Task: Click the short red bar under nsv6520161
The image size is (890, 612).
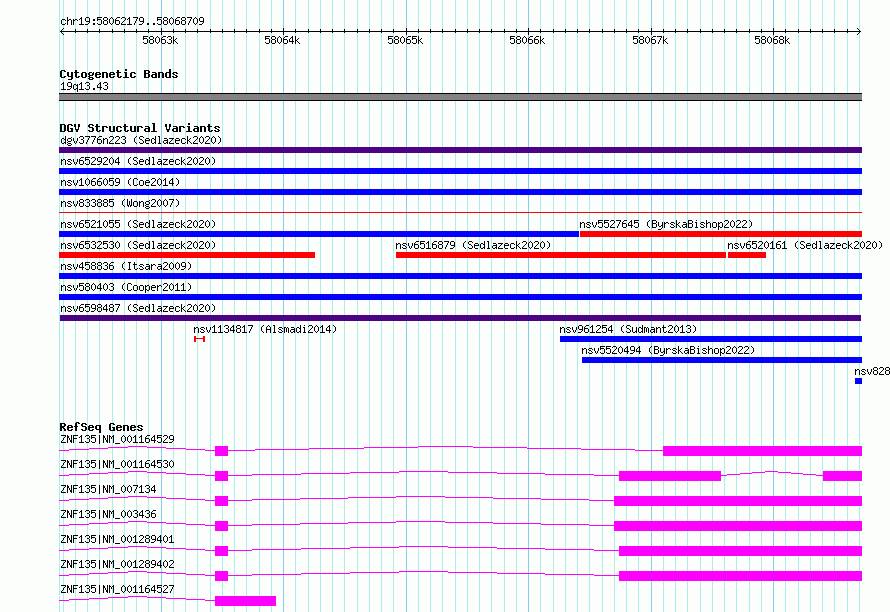Action: point(746,255)
